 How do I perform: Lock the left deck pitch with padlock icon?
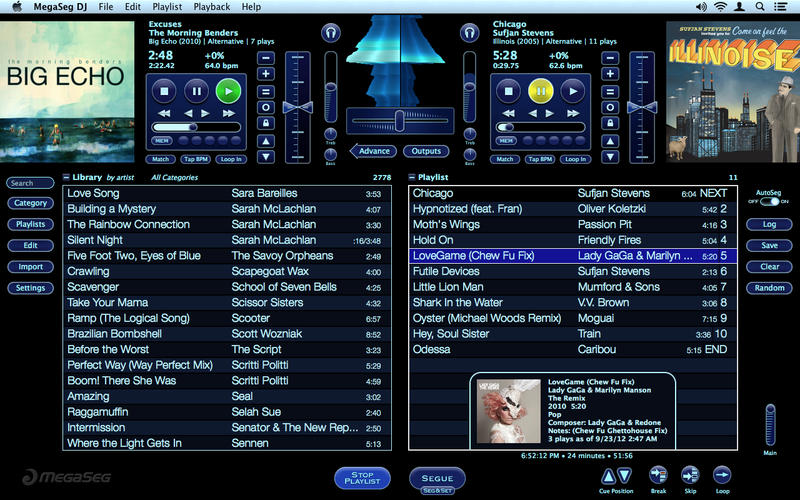click(265, 123)
